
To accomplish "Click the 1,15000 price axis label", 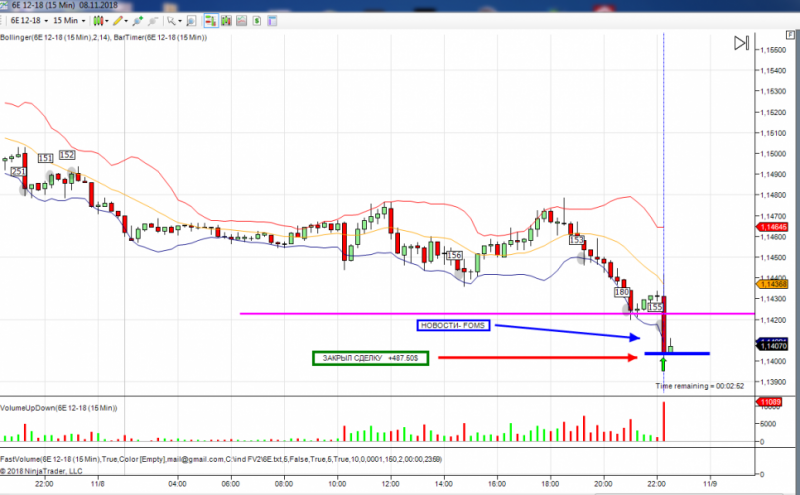I will click(773, 154).
